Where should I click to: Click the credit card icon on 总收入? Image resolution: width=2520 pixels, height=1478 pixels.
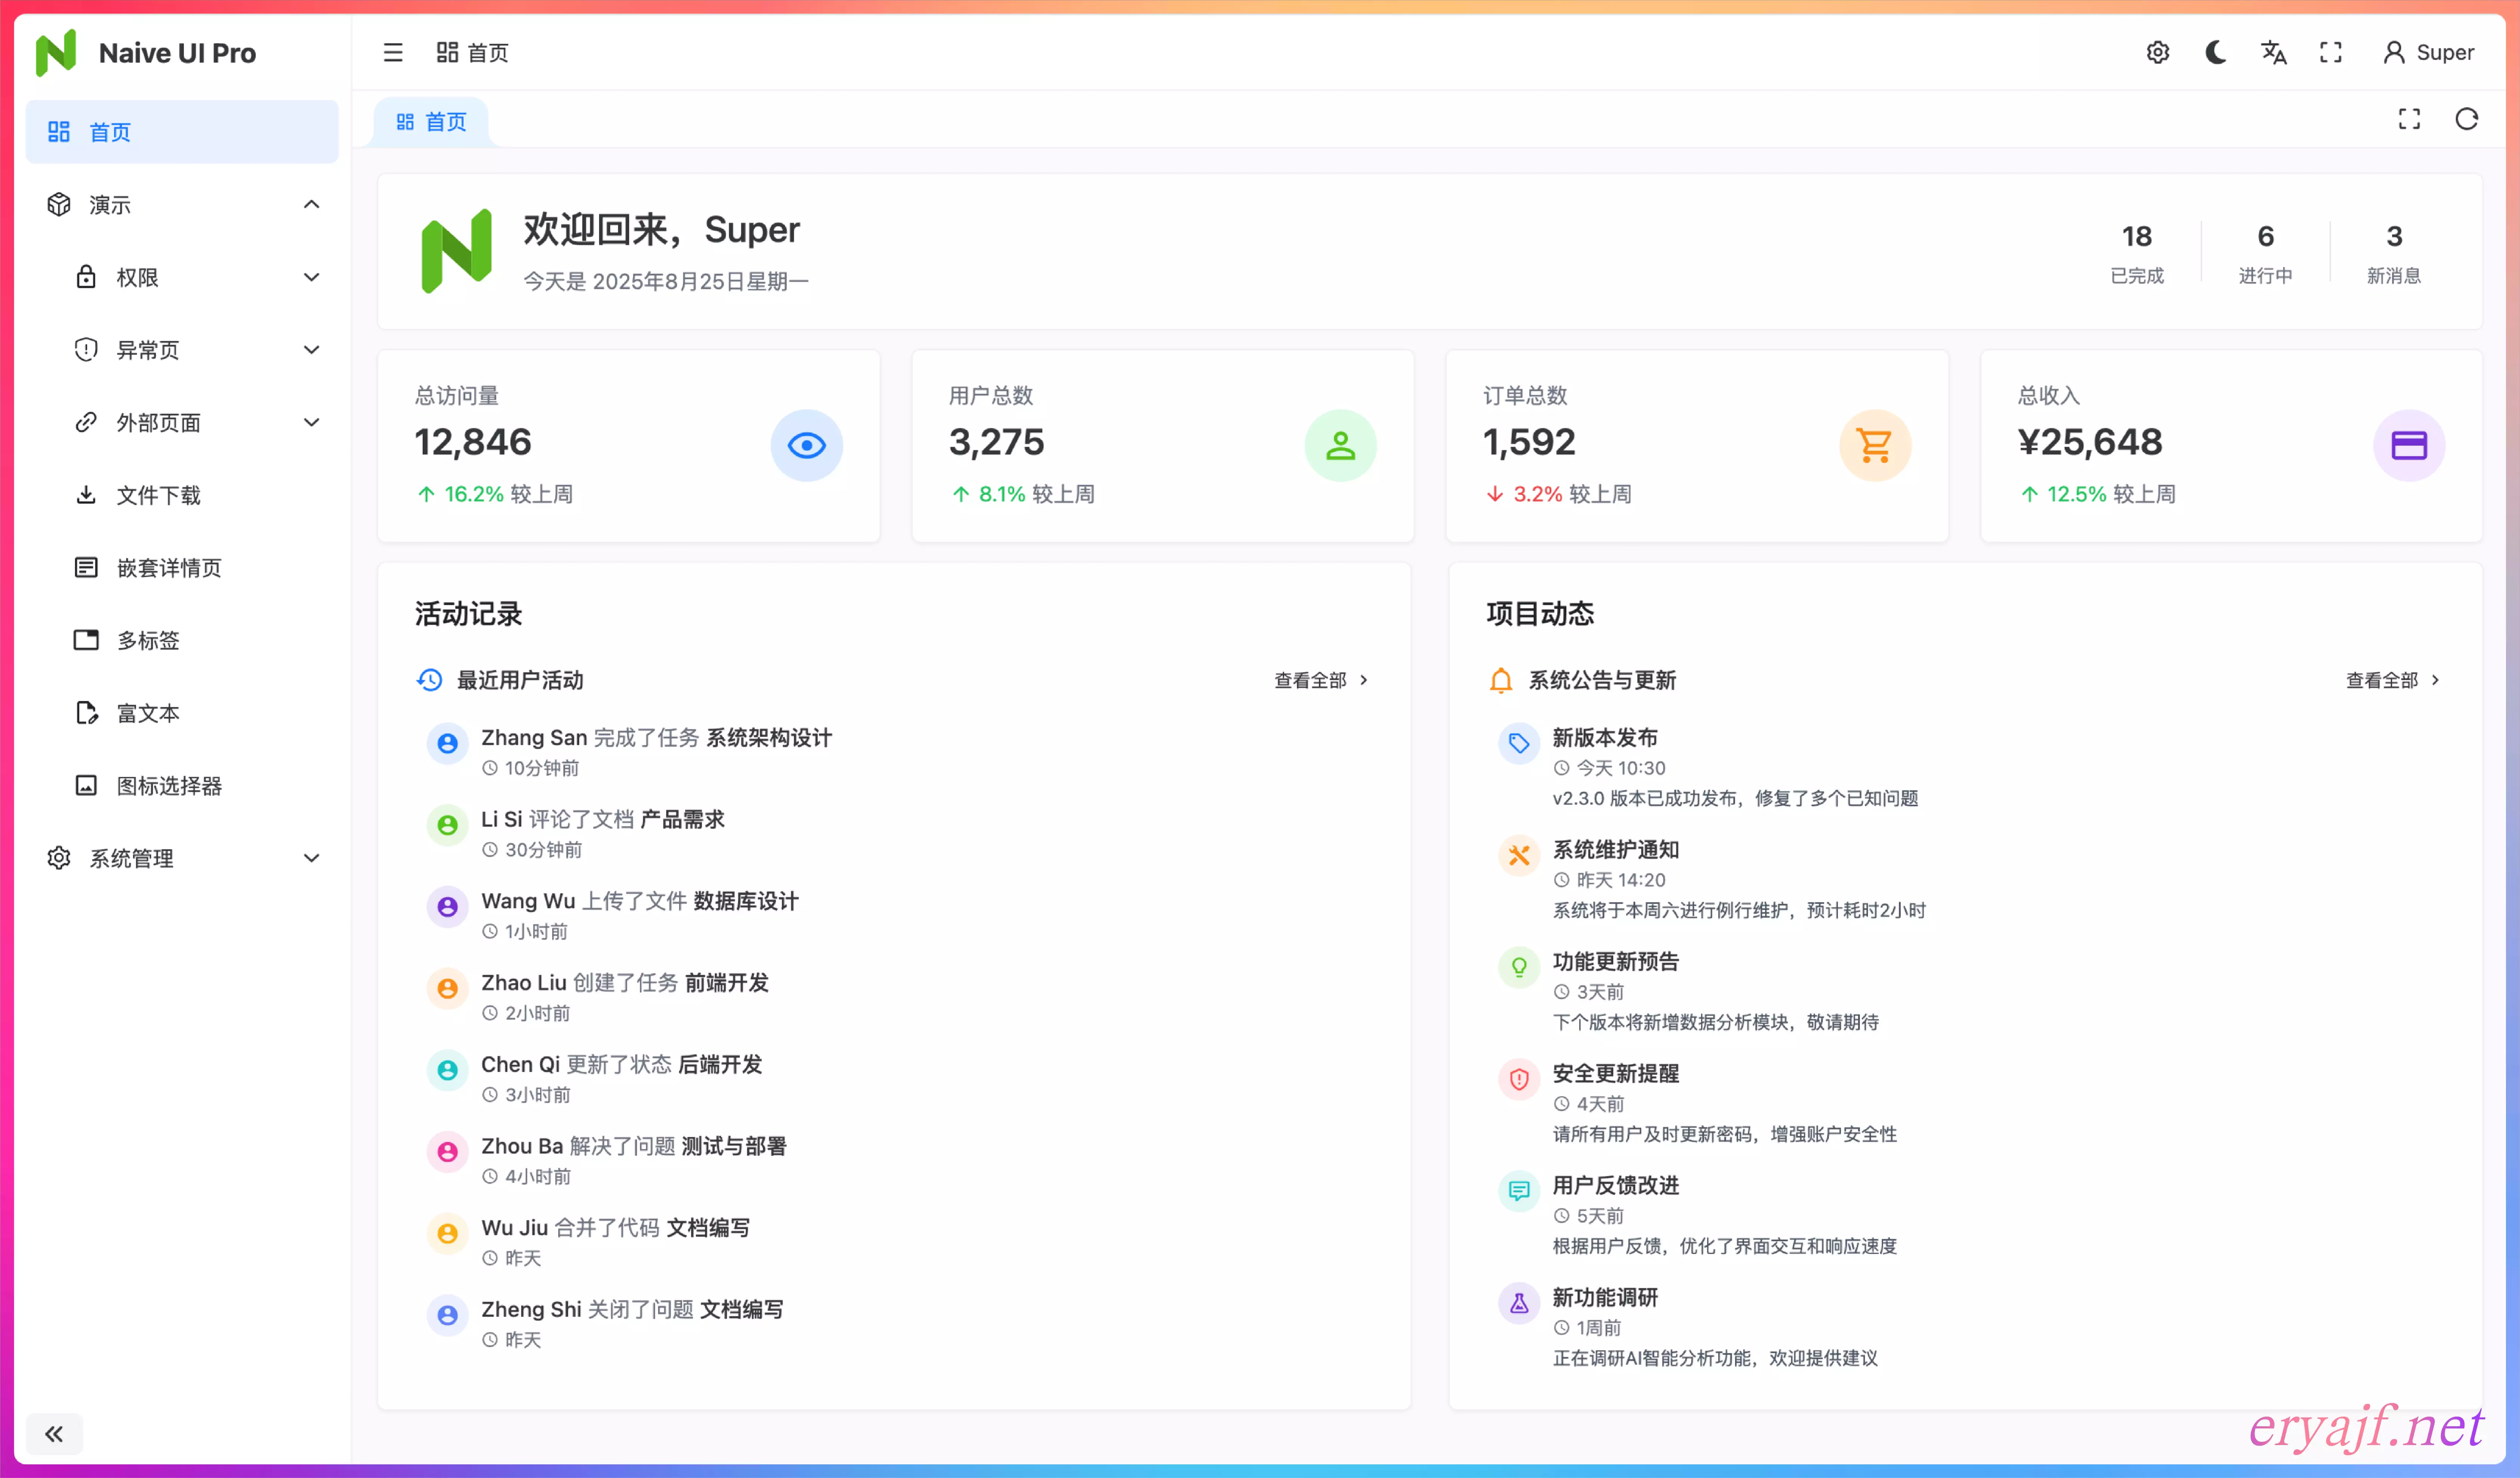(x=2408, y=445)
